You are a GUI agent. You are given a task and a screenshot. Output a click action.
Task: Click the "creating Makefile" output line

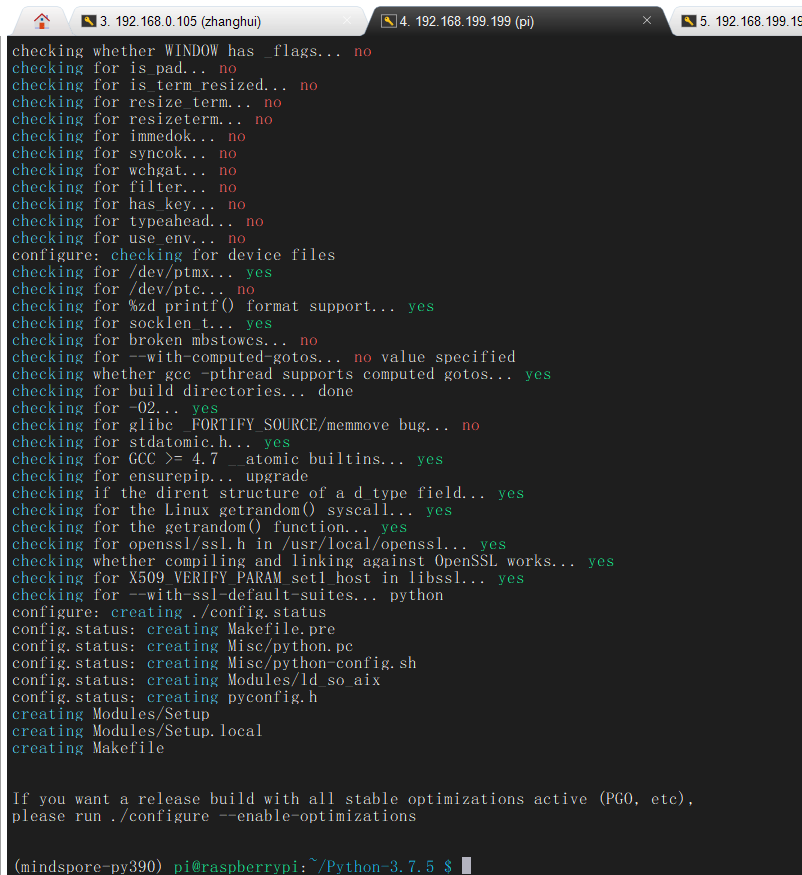(88, 748)
